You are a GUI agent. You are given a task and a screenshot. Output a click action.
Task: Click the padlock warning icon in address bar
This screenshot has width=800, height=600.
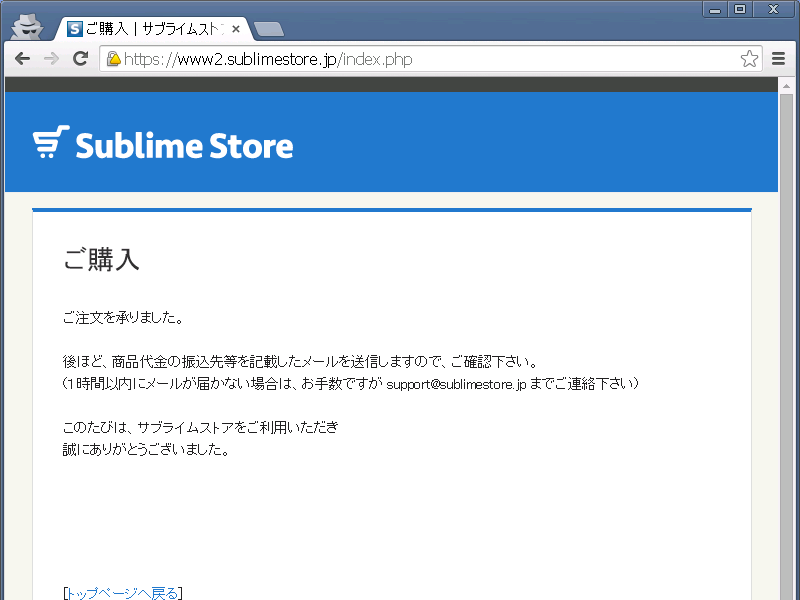coord(113,59)
